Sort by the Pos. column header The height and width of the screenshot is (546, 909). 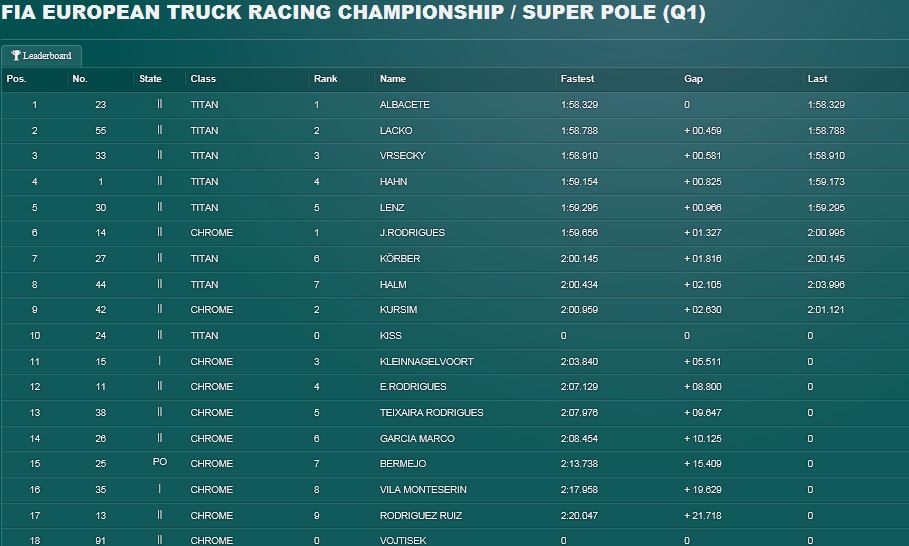coord(16,79)
